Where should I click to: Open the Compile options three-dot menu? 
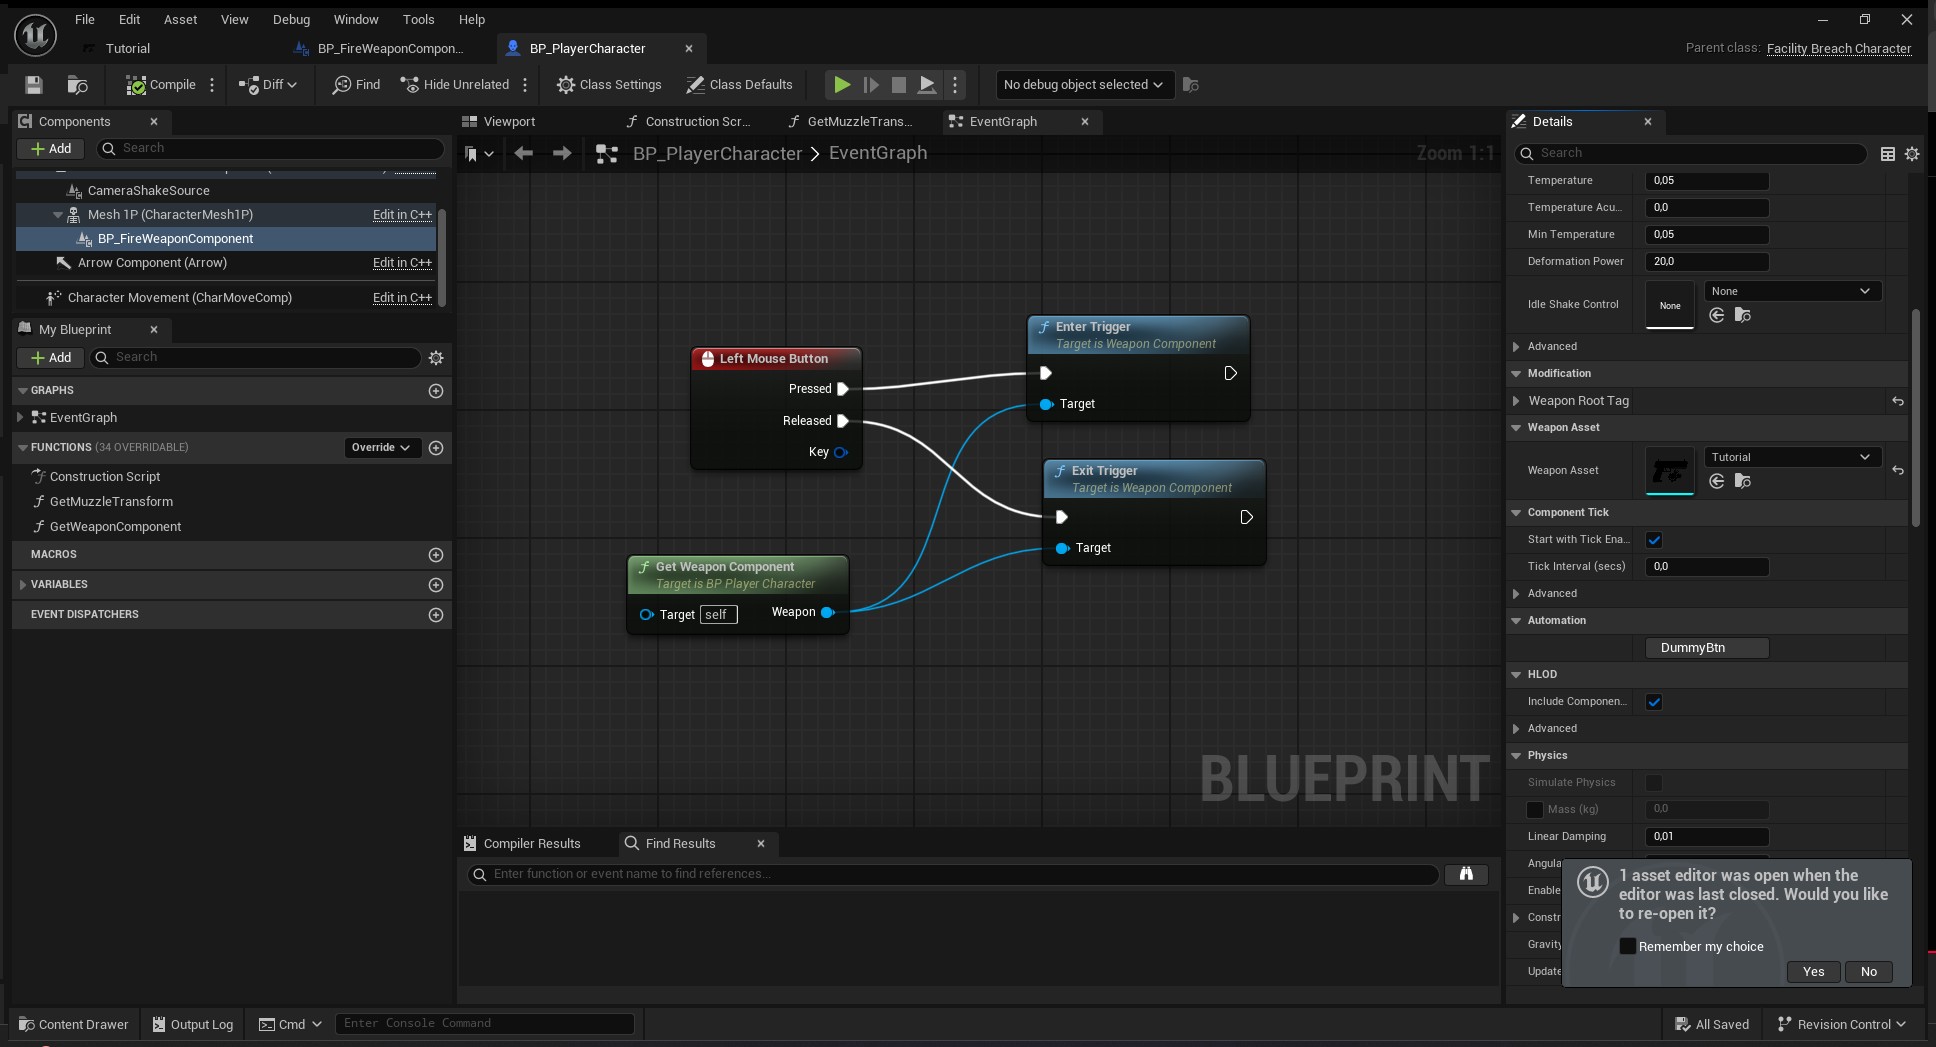pos(212,85)
